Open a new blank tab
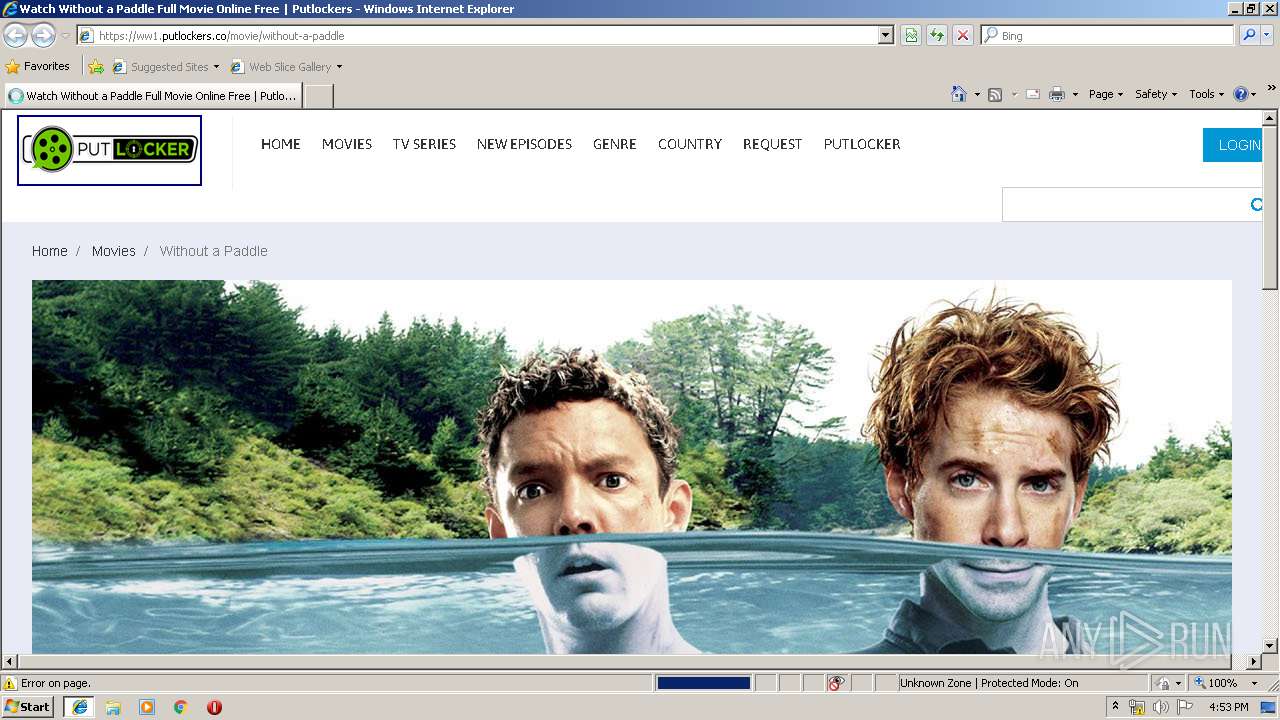1280x720 pixels. [x=318, y=96]
